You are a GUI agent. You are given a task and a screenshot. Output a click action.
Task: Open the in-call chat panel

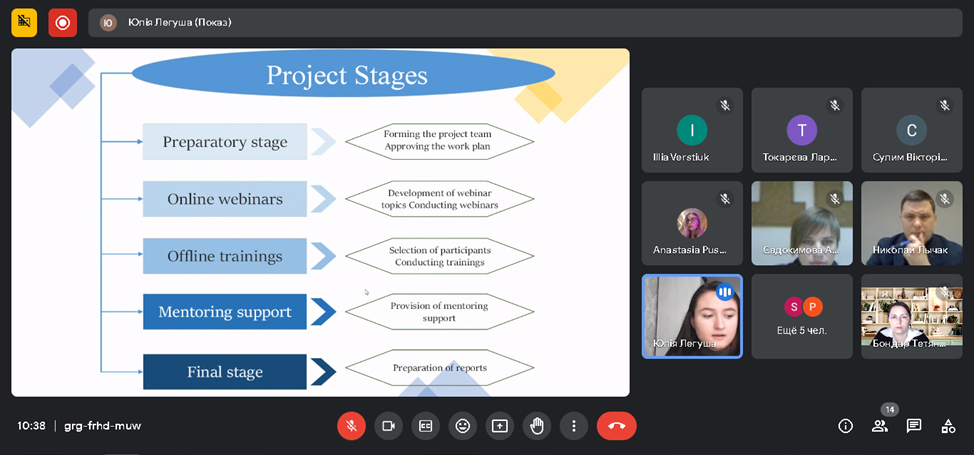pos(913,426)
